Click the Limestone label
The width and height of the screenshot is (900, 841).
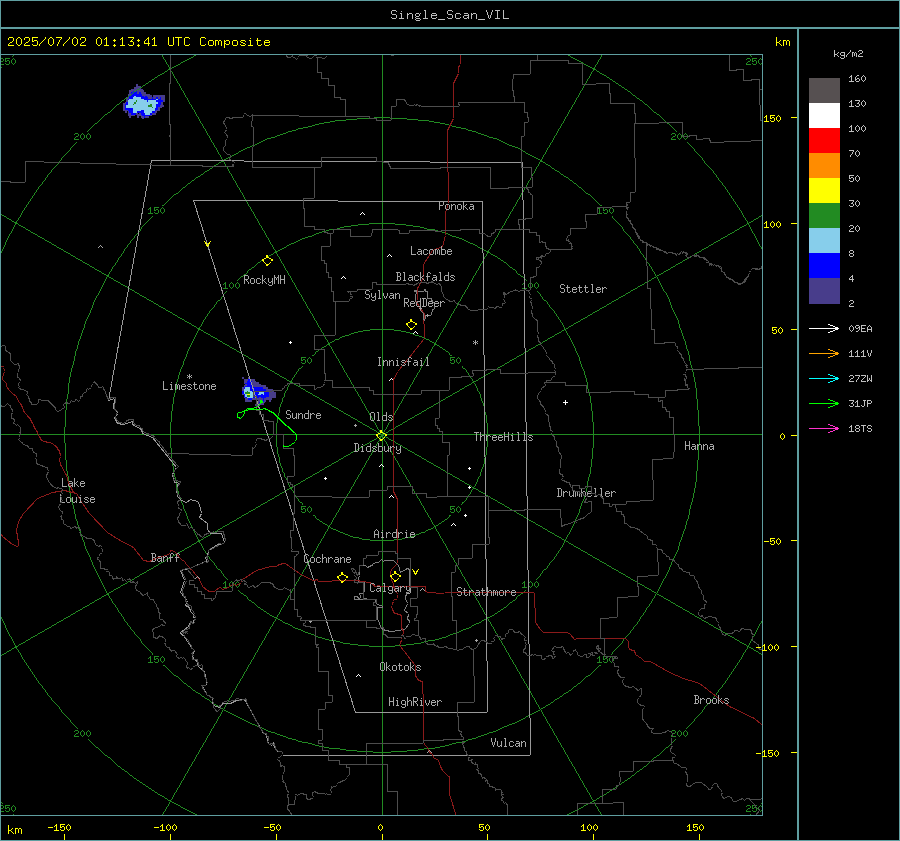point(189,386)
